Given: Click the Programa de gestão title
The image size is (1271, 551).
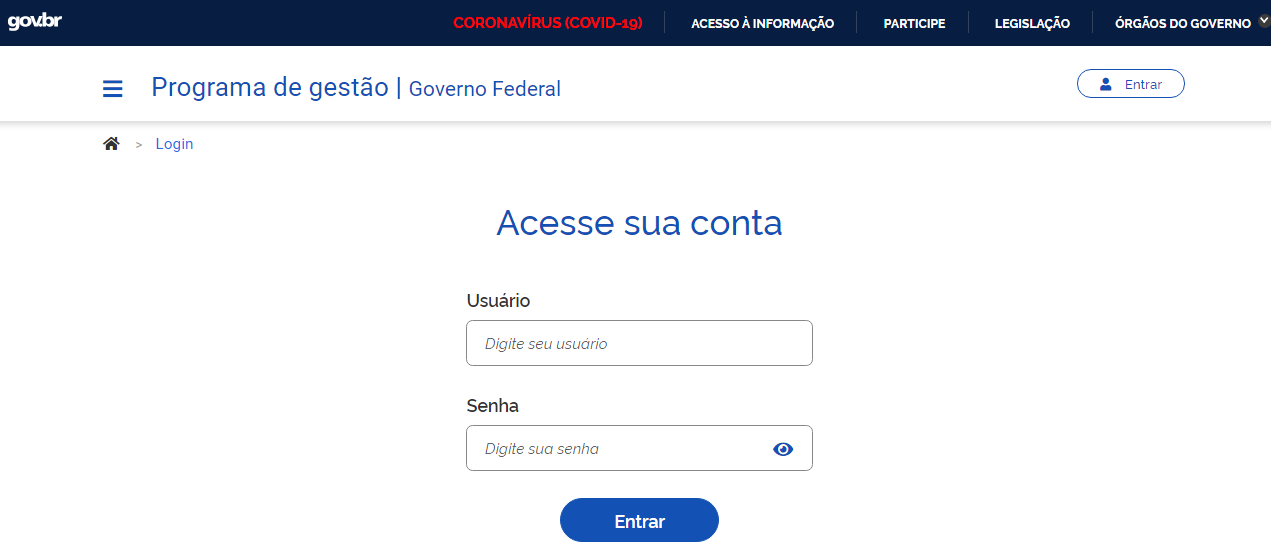Looking at the screenshot, I should coord(270,87).
